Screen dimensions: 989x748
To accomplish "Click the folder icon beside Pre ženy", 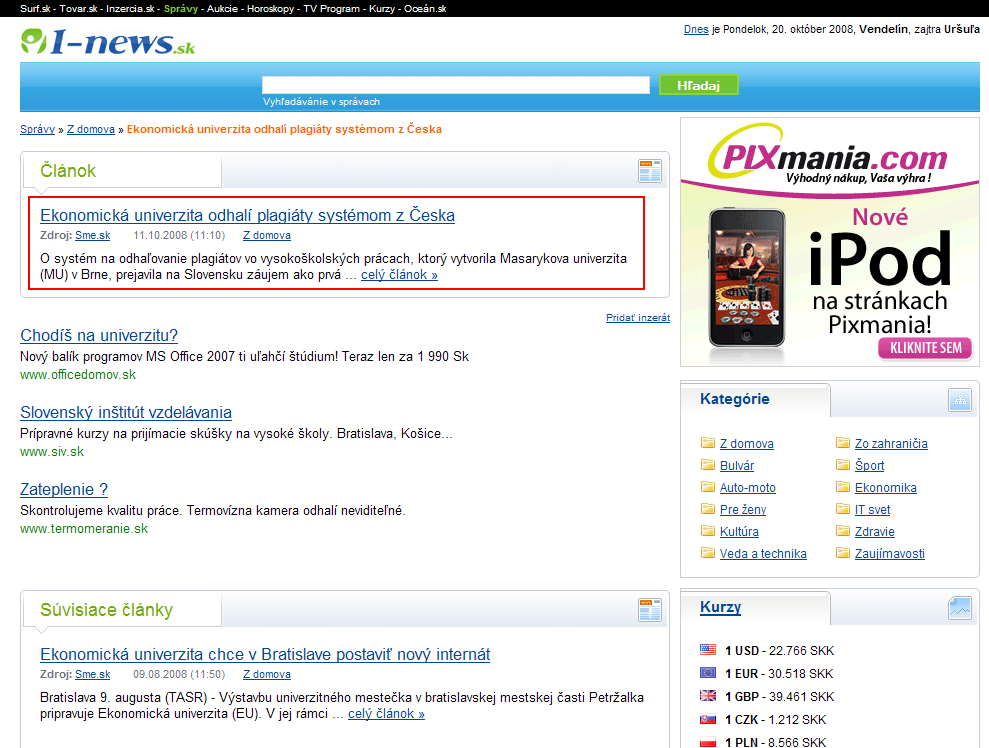I will (708, 509).
